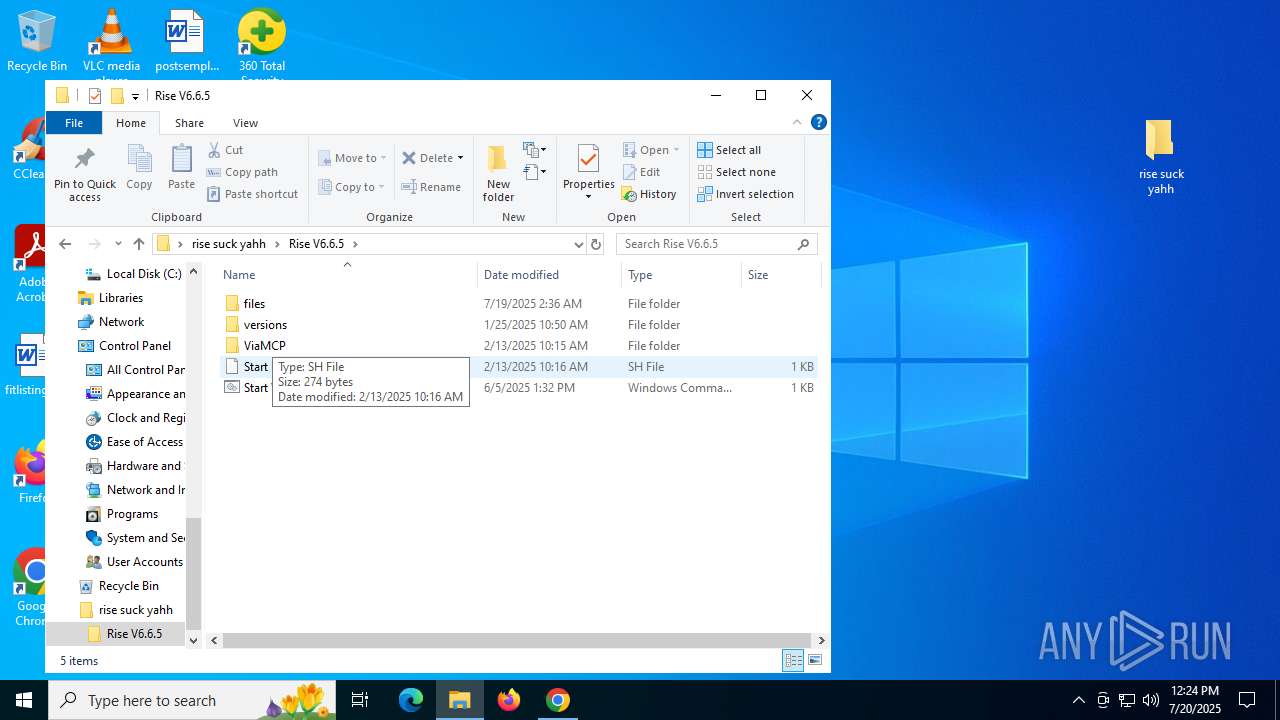Open the File tab
The width and height of the screenshot is (1280, 720).
tap(74, 123)
